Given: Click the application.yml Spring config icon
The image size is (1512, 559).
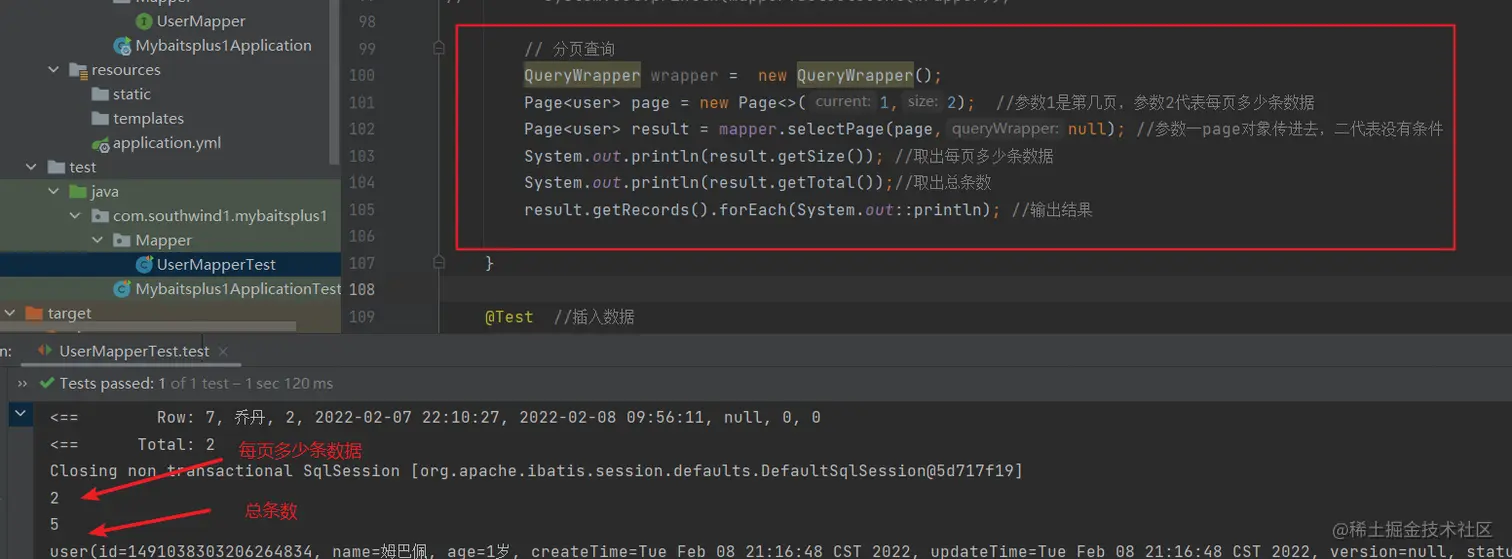Looking at the screenshot, I should [x=100, y=143].
